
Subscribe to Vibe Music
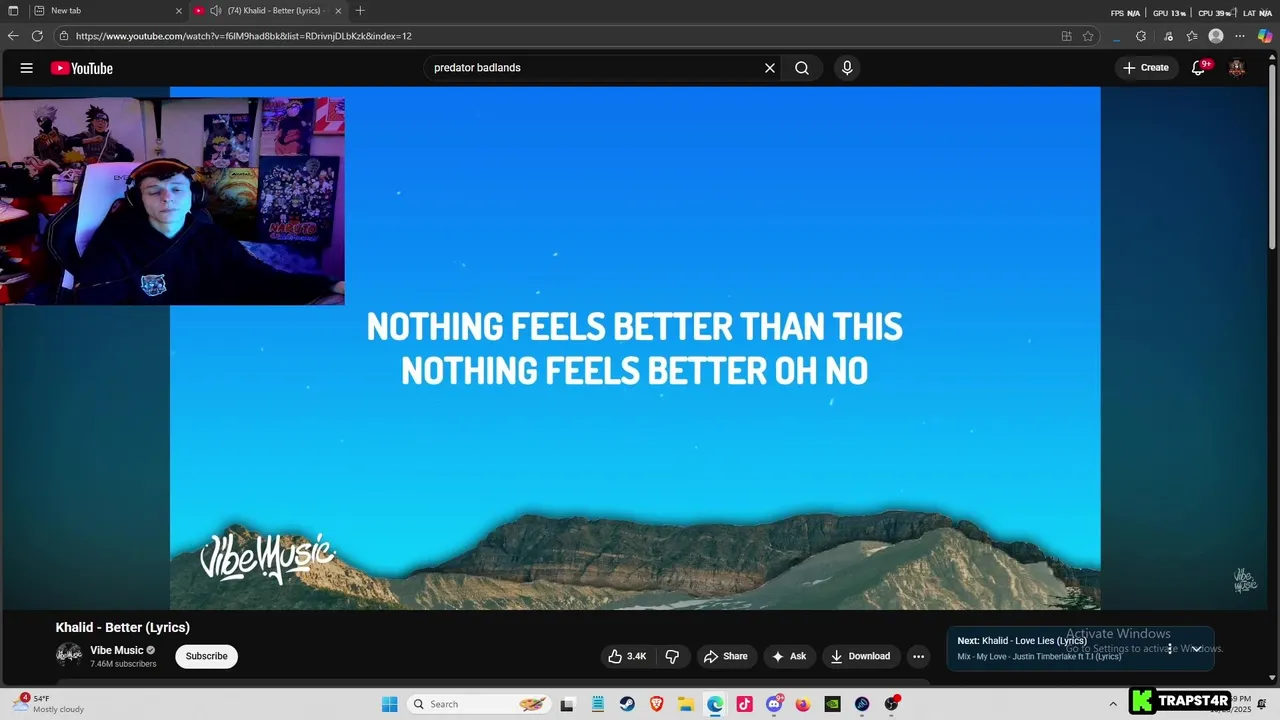(207, 656)
